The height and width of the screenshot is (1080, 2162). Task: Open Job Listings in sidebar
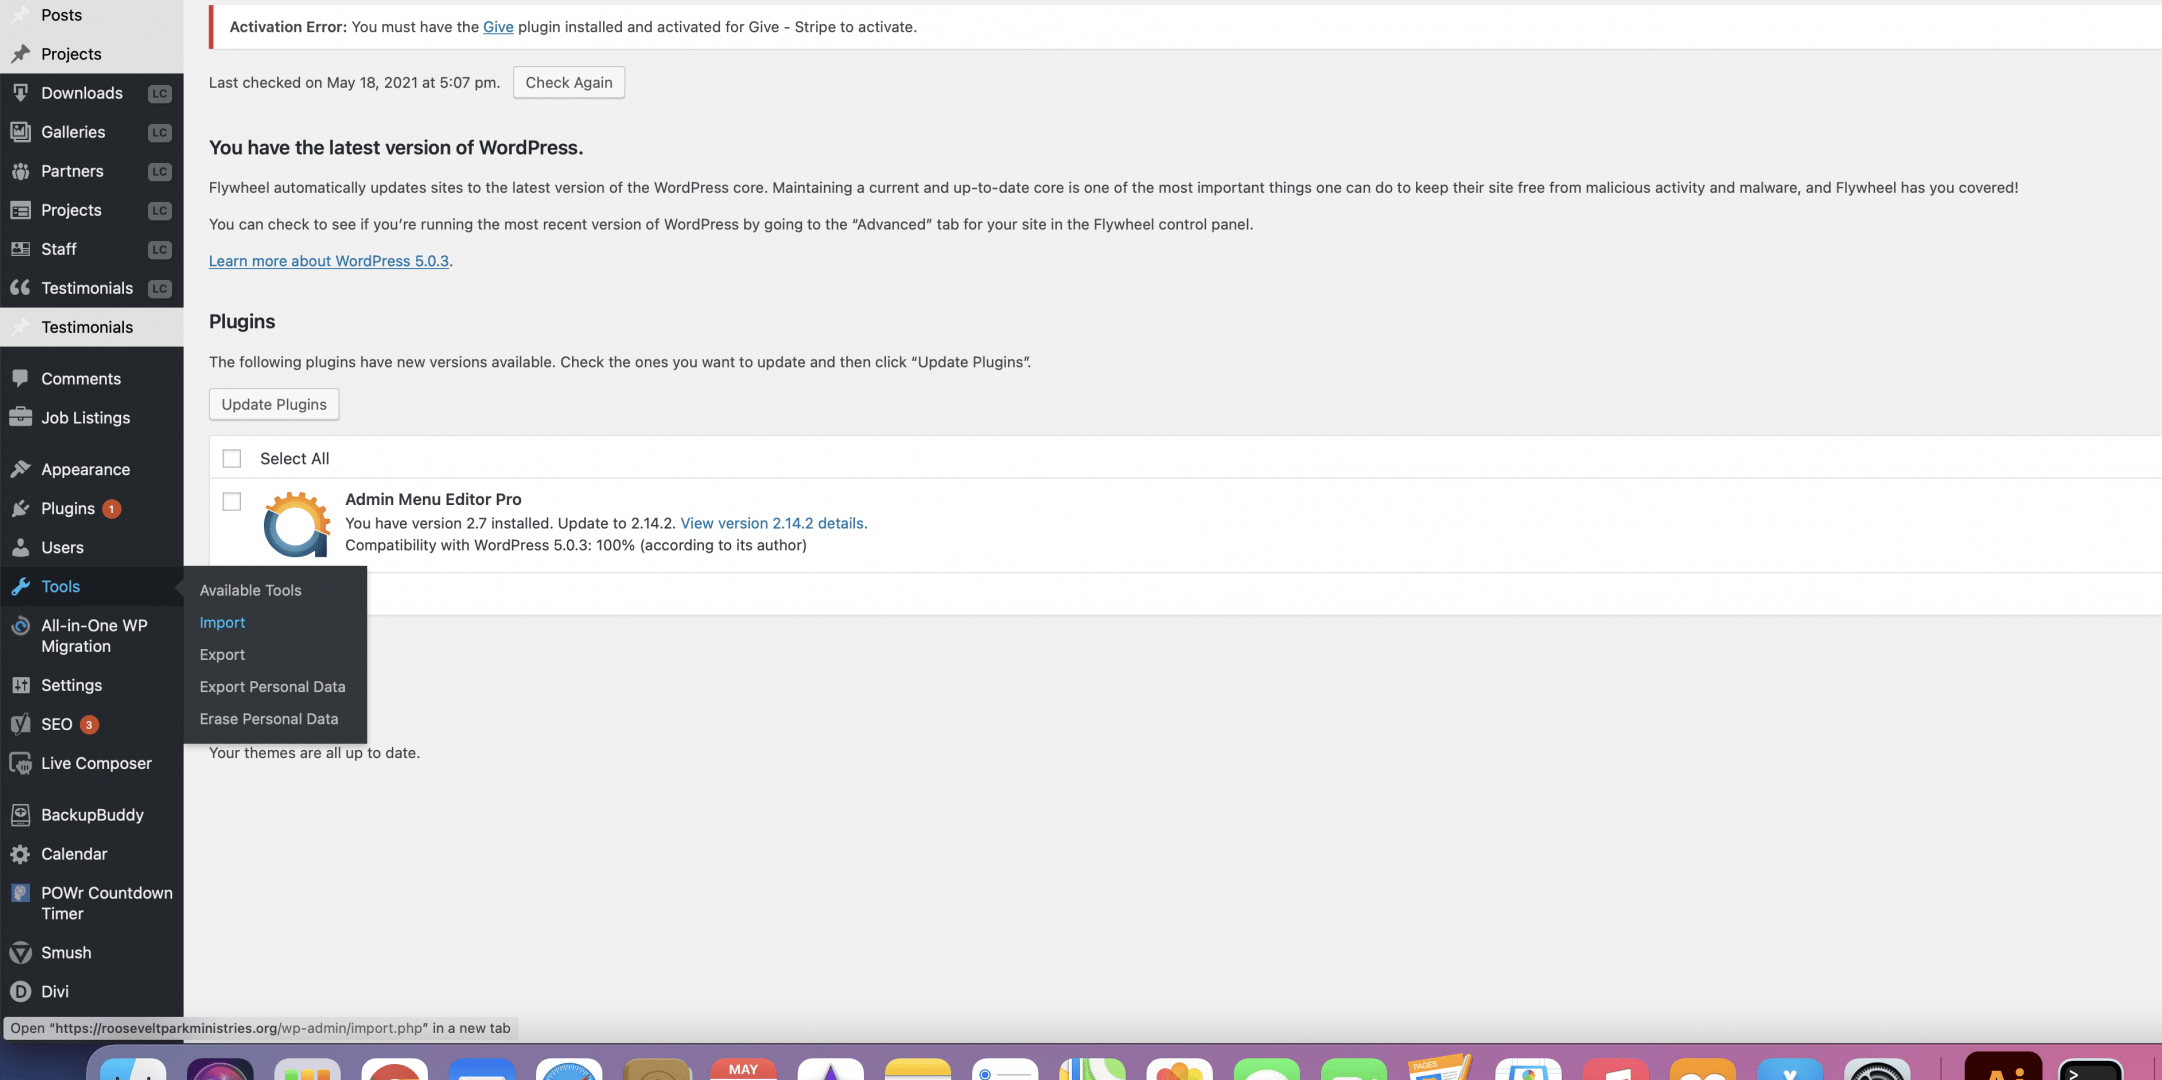pos(85,418)
